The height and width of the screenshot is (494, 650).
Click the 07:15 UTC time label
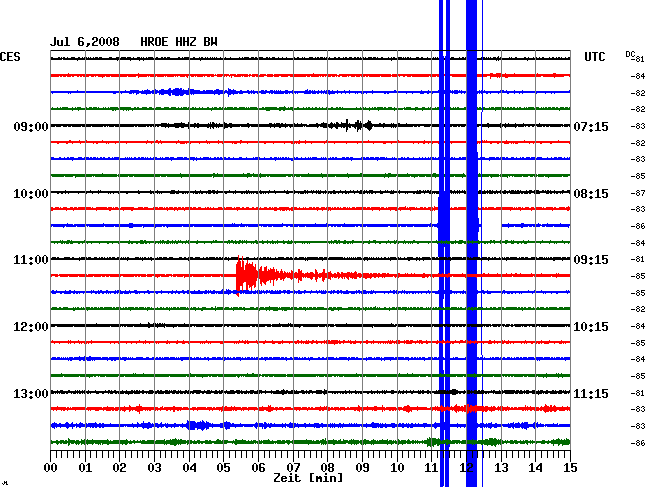click(591, 126)
